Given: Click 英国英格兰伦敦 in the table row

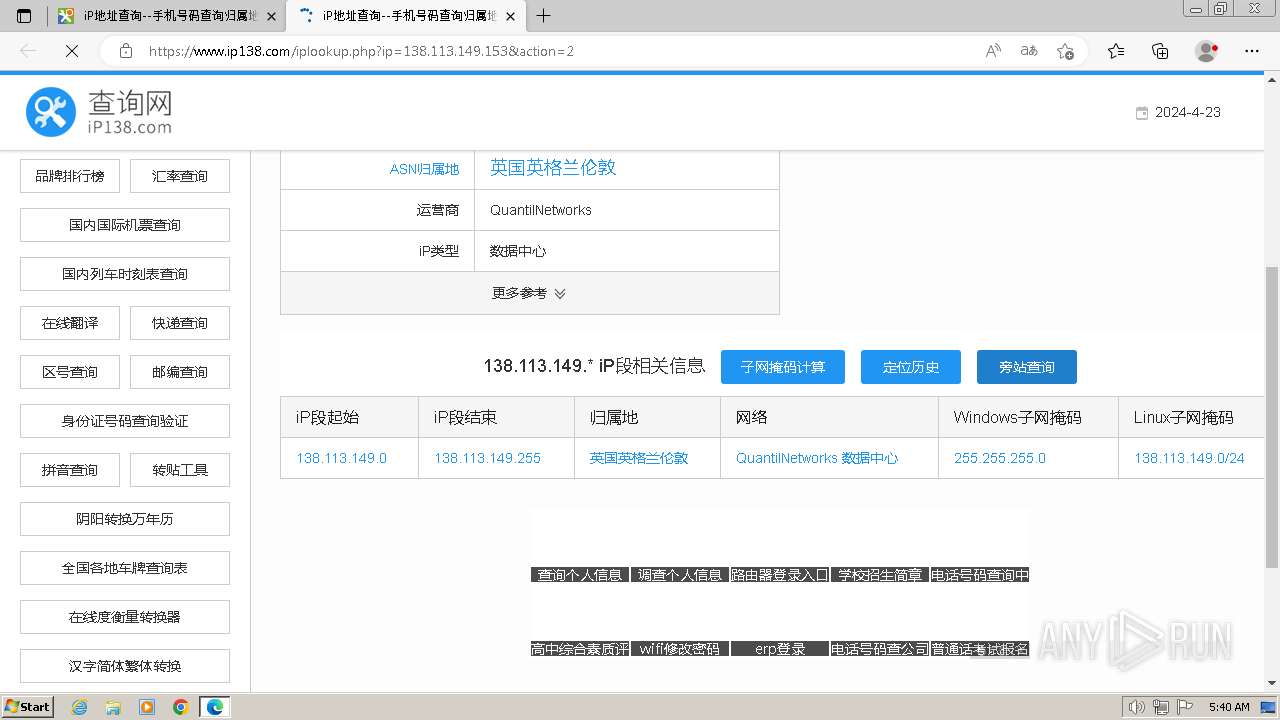Looking at the screenshot, I should tap(639, 458).
